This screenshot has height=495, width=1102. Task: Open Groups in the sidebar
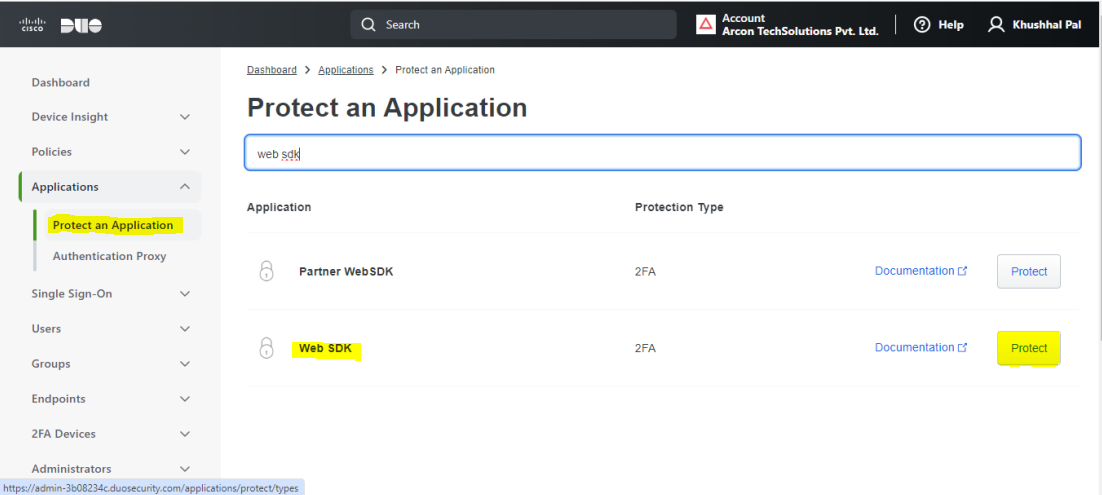click(x=51, y=364)
